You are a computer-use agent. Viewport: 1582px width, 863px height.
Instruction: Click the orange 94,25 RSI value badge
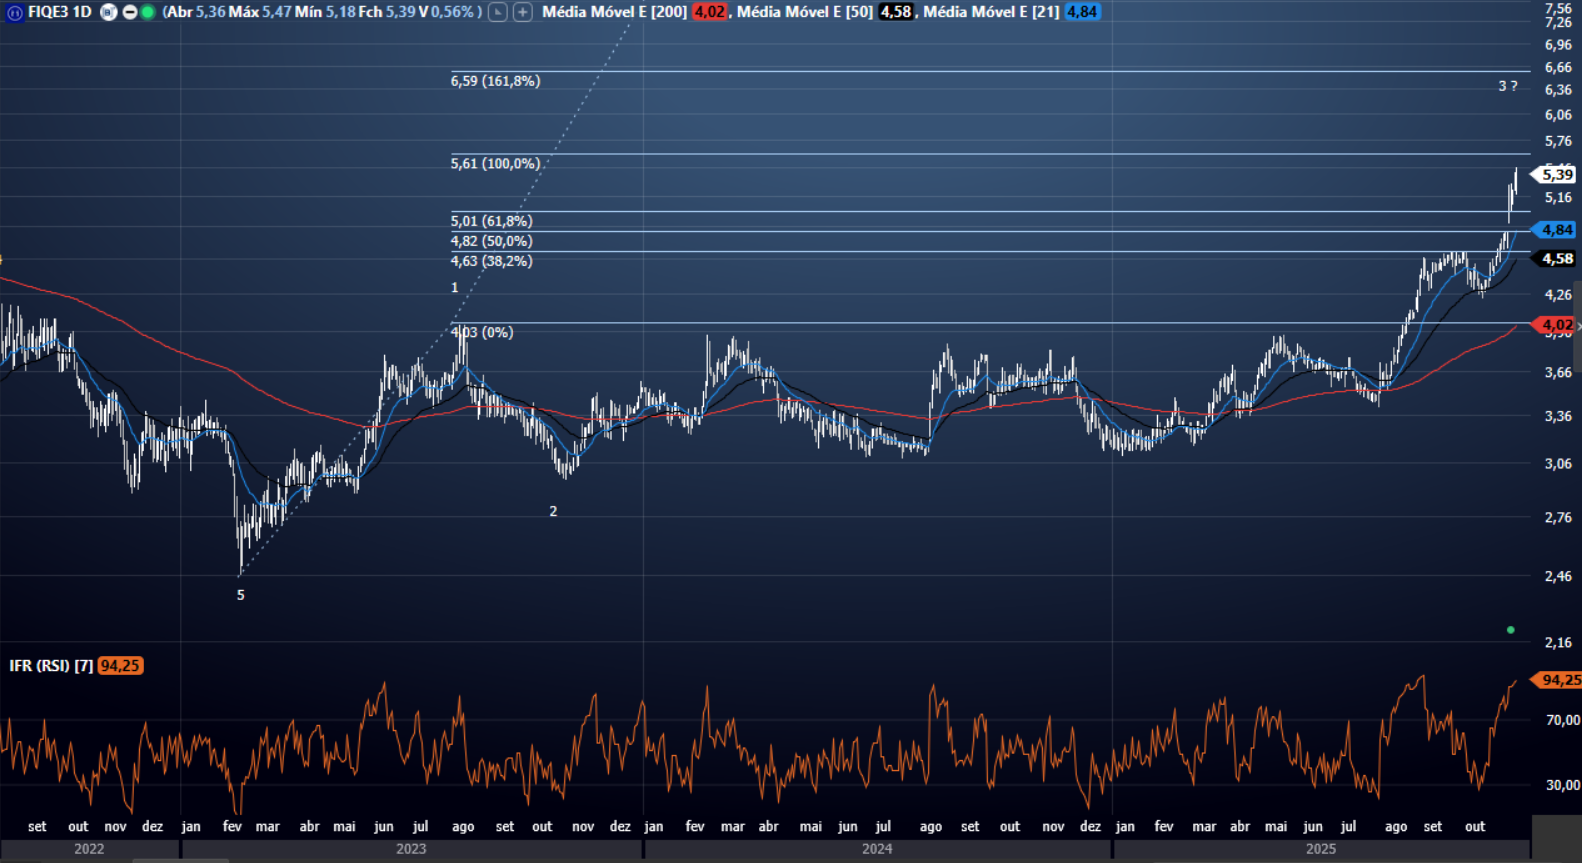120,666
